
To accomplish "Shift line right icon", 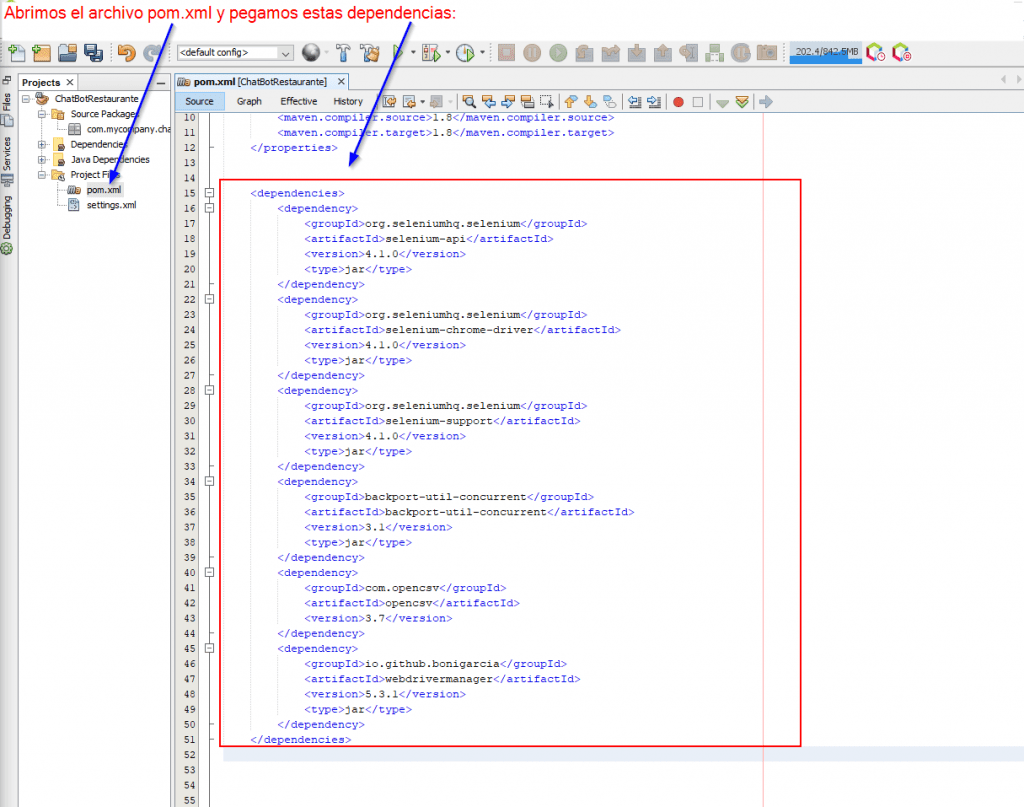I will click(x=654, y=102).
